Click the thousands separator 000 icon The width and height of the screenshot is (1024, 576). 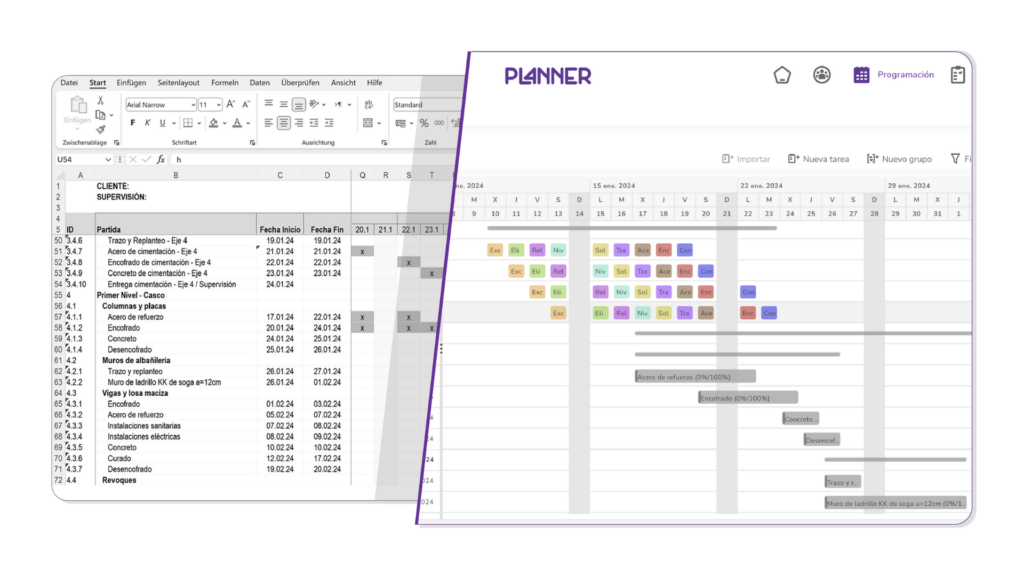point(440,123)
